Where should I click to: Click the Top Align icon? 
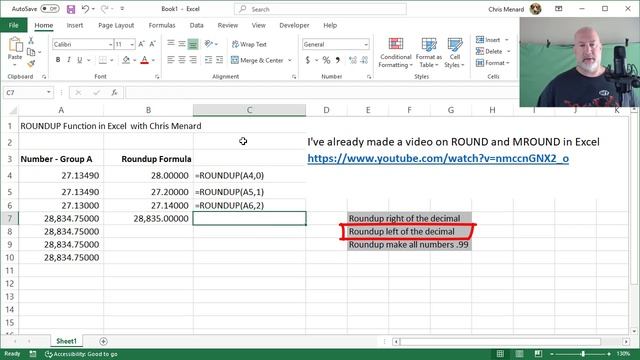tap(171, 44)
